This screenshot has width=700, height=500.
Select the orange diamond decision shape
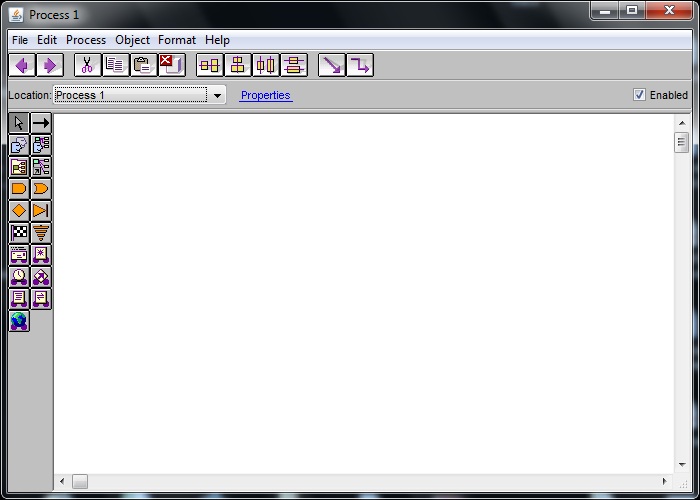(x=19, y=211)
